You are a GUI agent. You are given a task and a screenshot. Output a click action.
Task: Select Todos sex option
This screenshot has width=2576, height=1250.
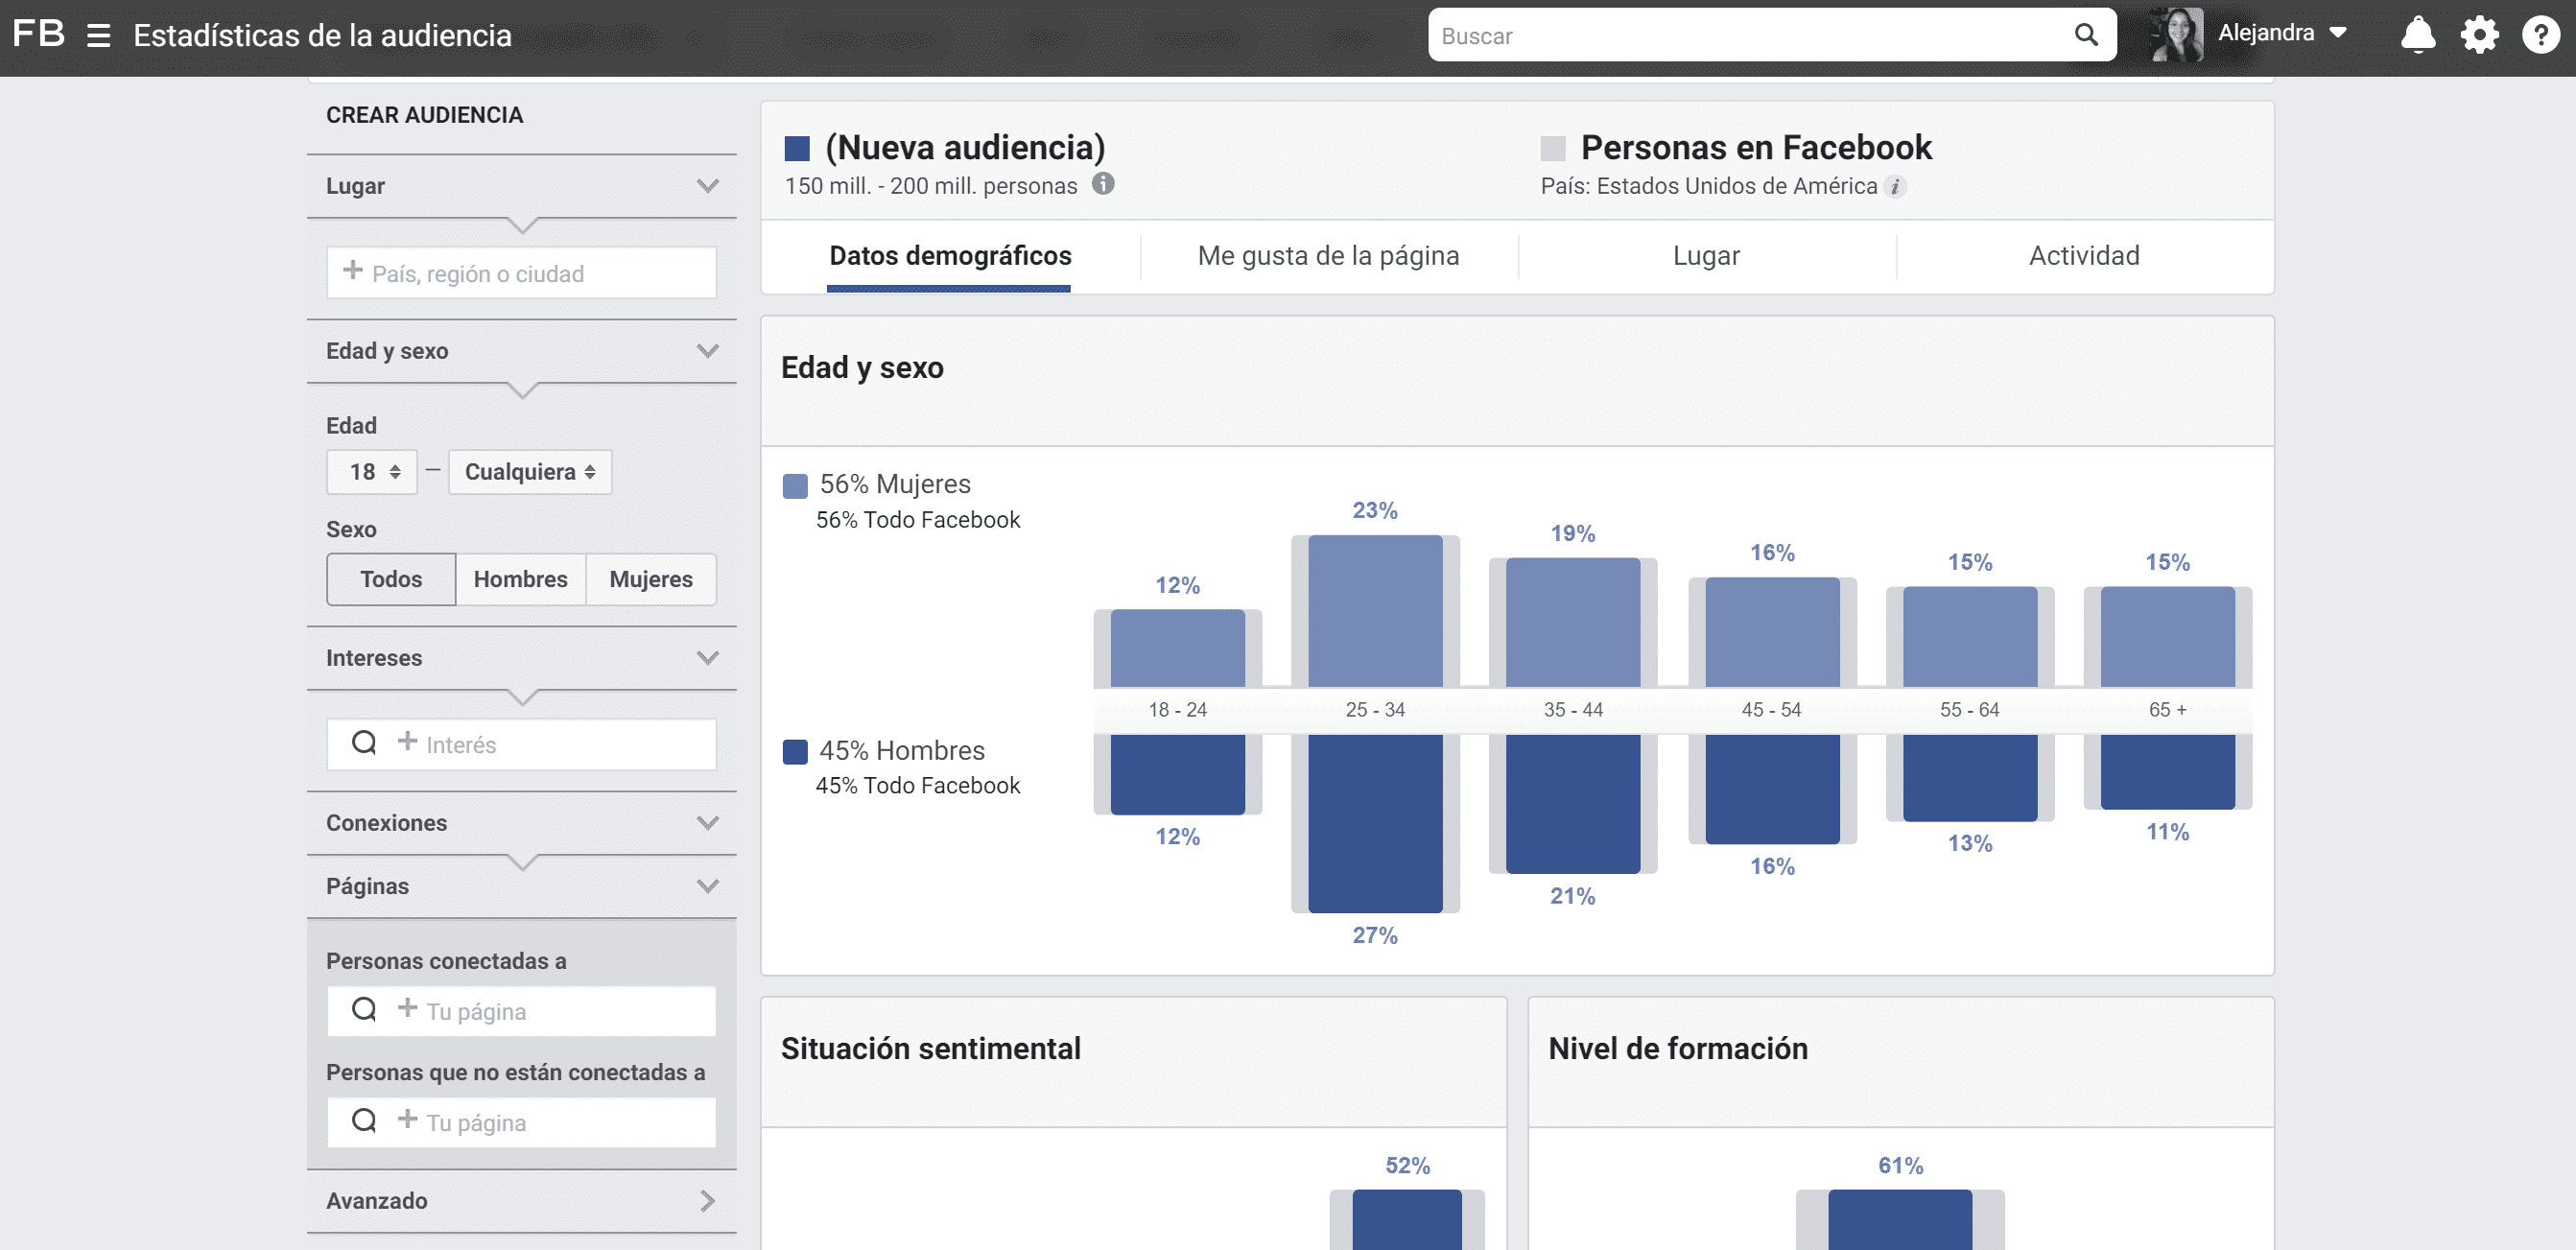[391, 580]
